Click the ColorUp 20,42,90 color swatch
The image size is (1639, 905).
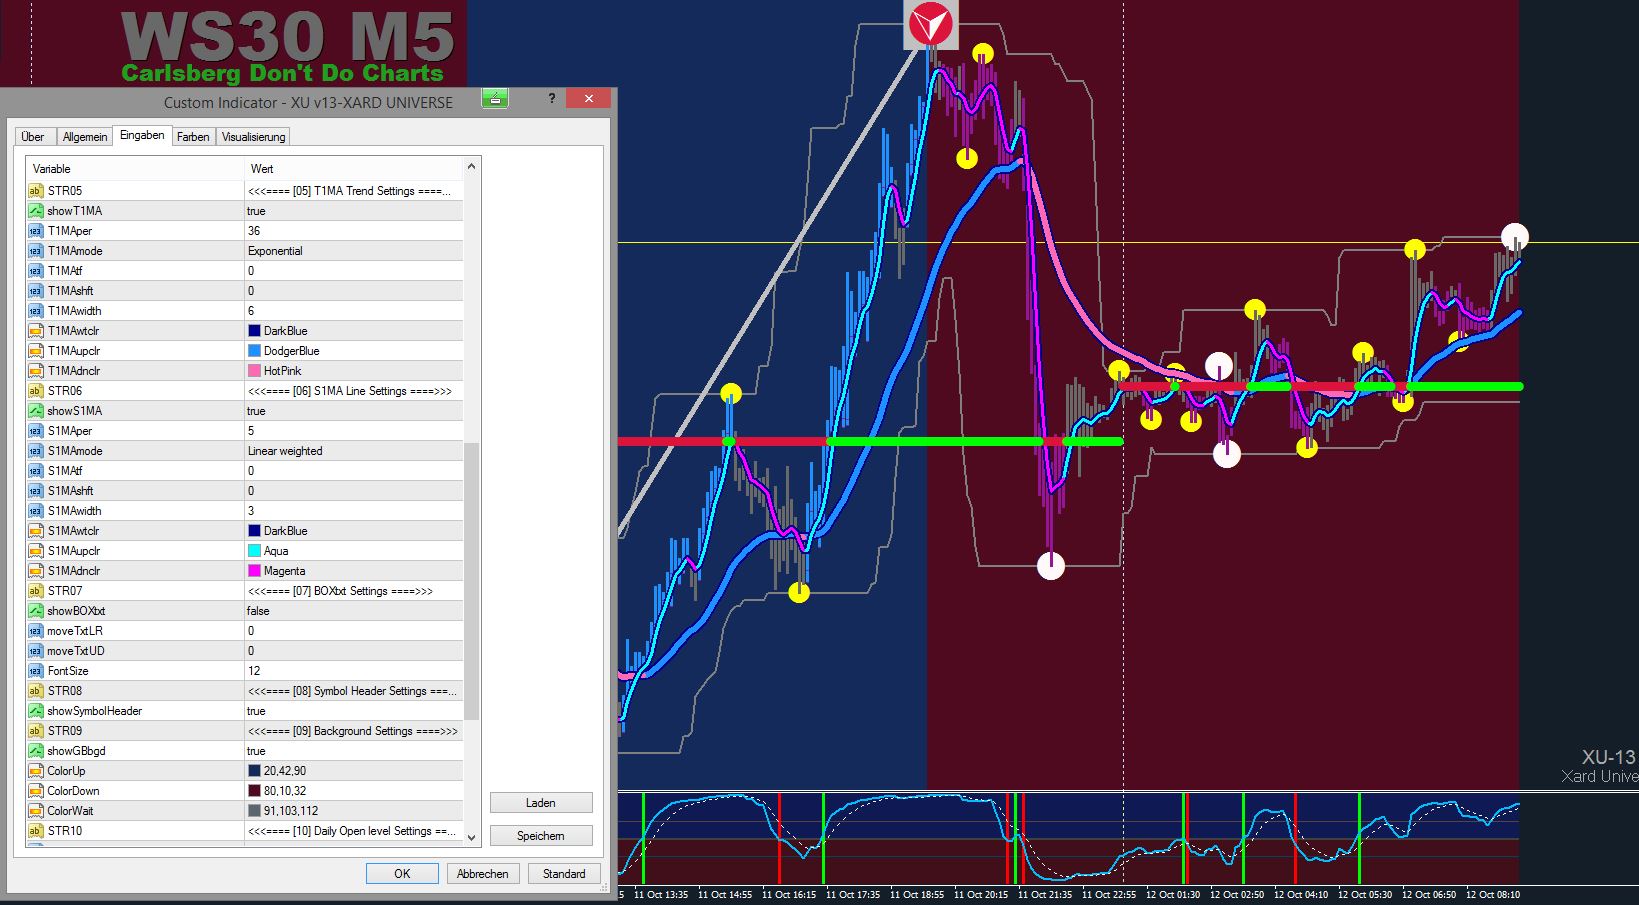254,771
